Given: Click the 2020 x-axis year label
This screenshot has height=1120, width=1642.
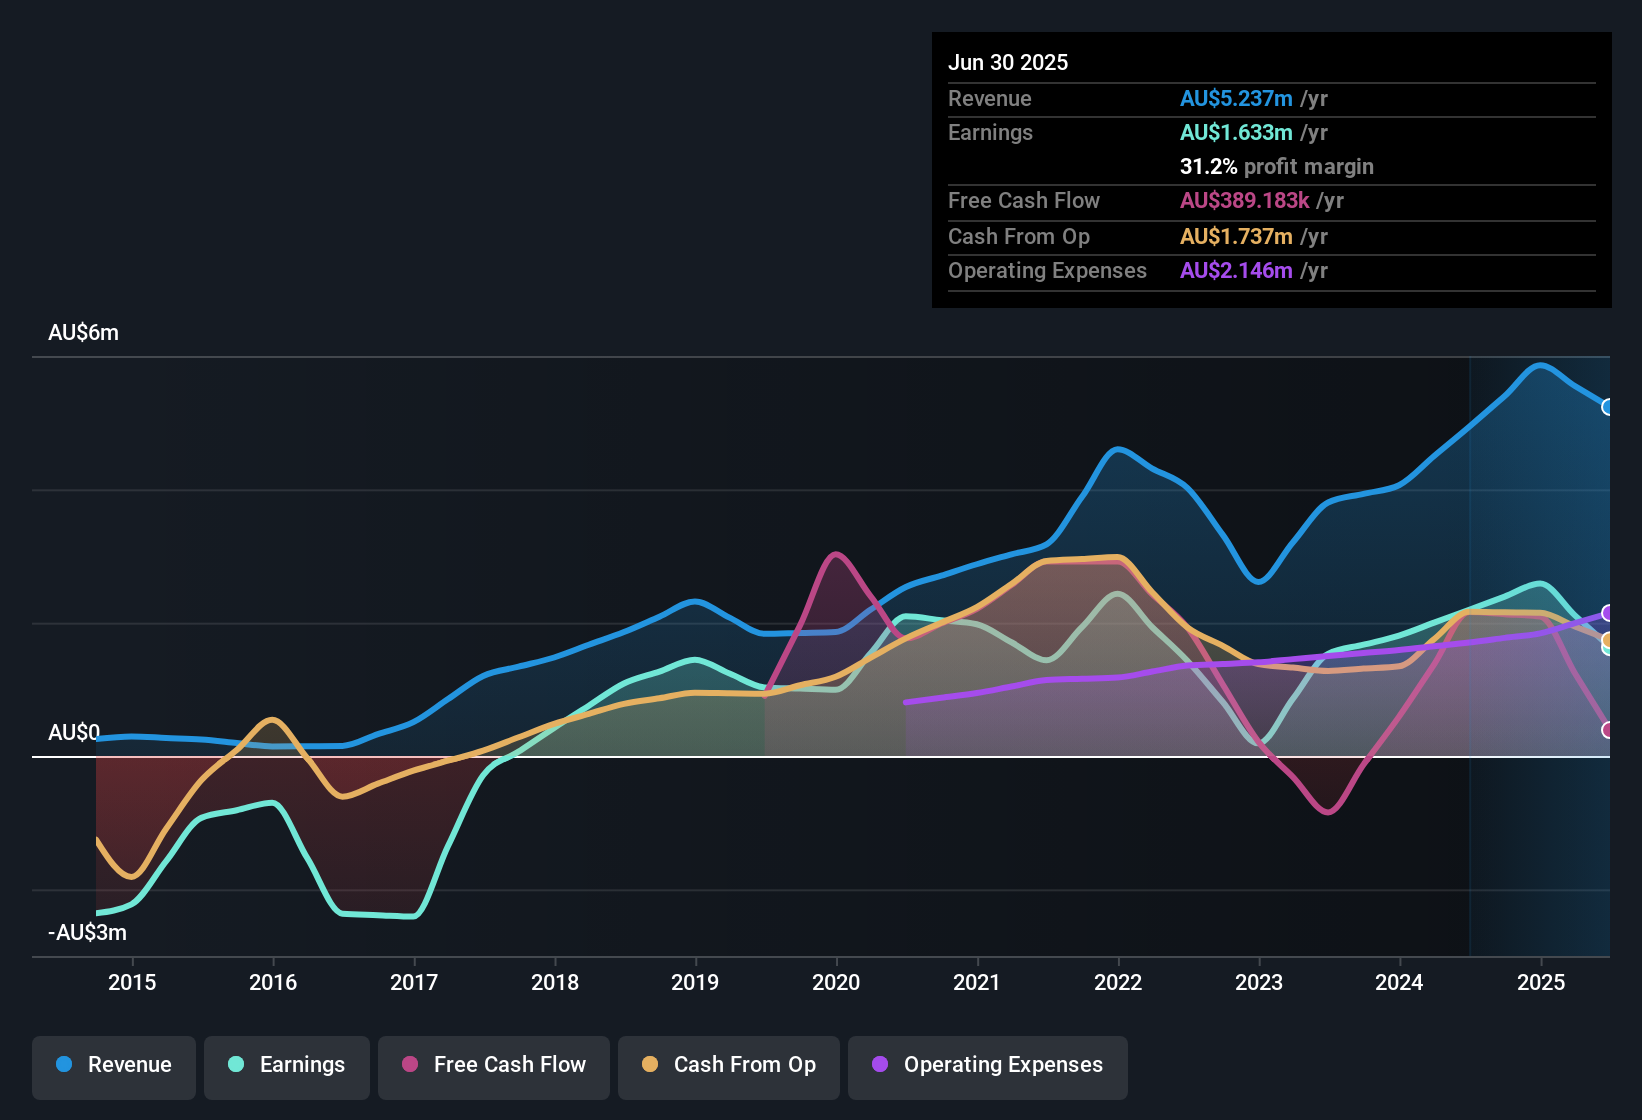Looking at the screenshot, I should (x=836, y=982).
